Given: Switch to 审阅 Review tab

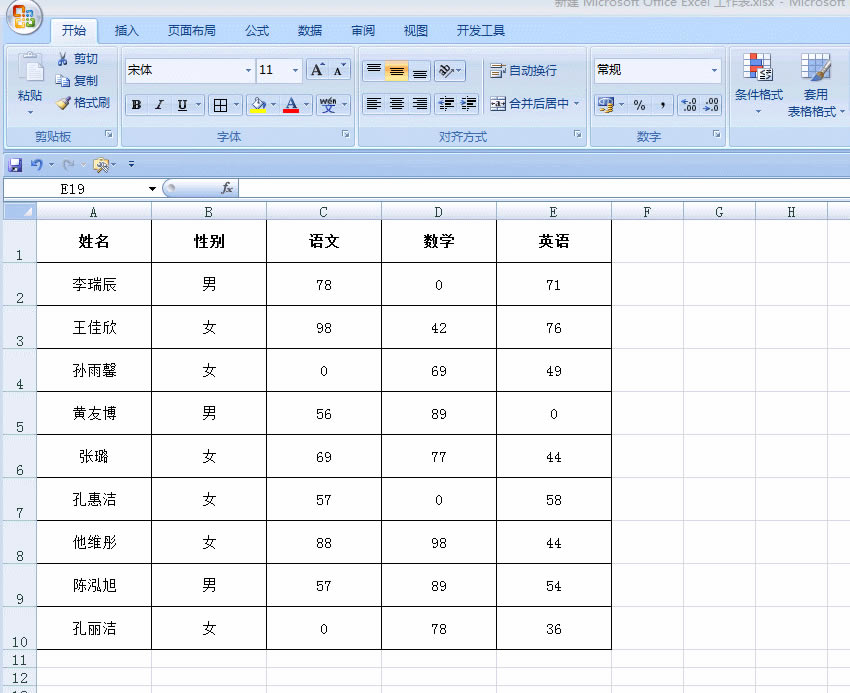Looking at the screenshot, I should (x=363, y=30).
